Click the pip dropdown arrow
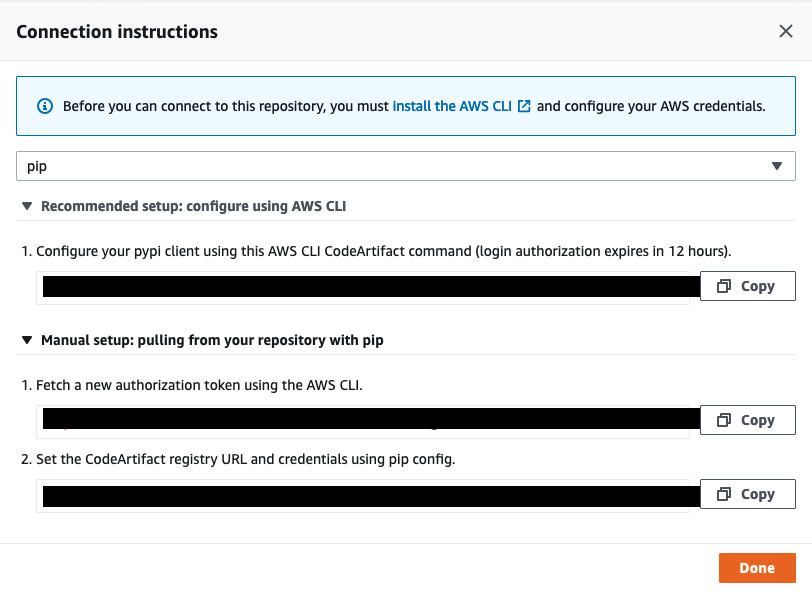The height and width of the screenshot is (591, 812). pos(777,166)
